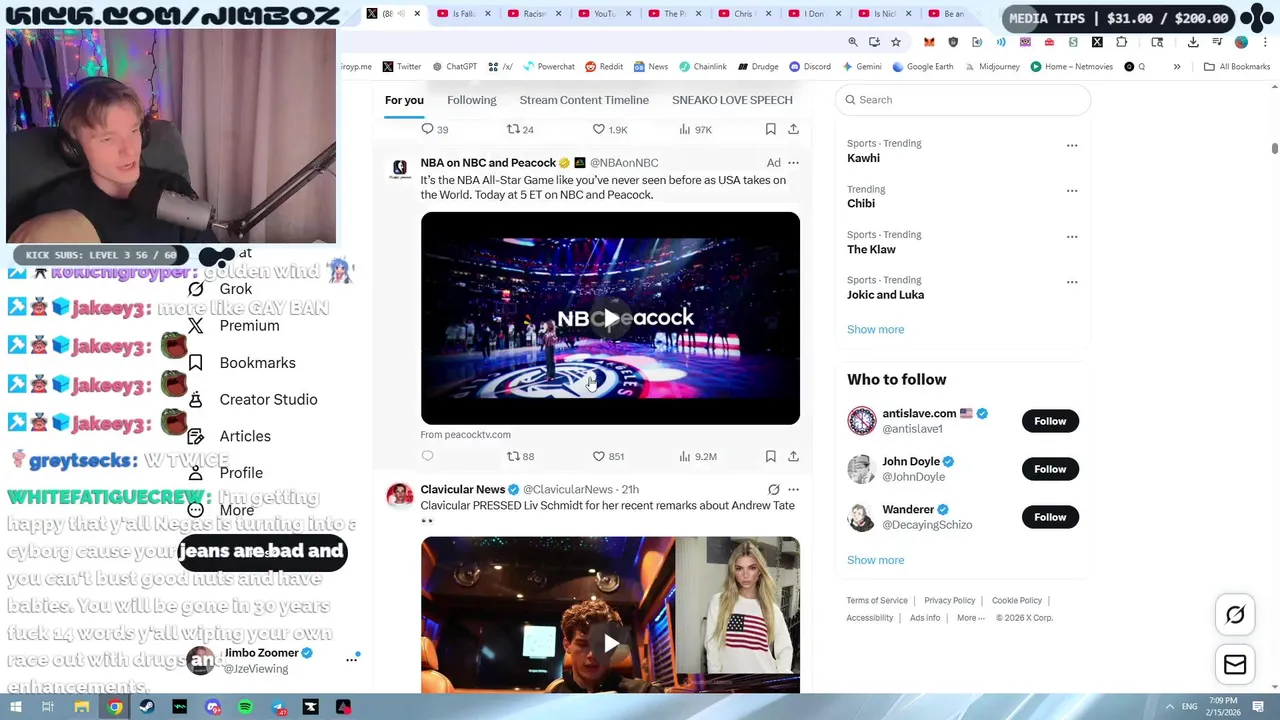This screenshot has width=1280, height=720.
Task: Open the Terms of Service link
Action: [877, 601]
